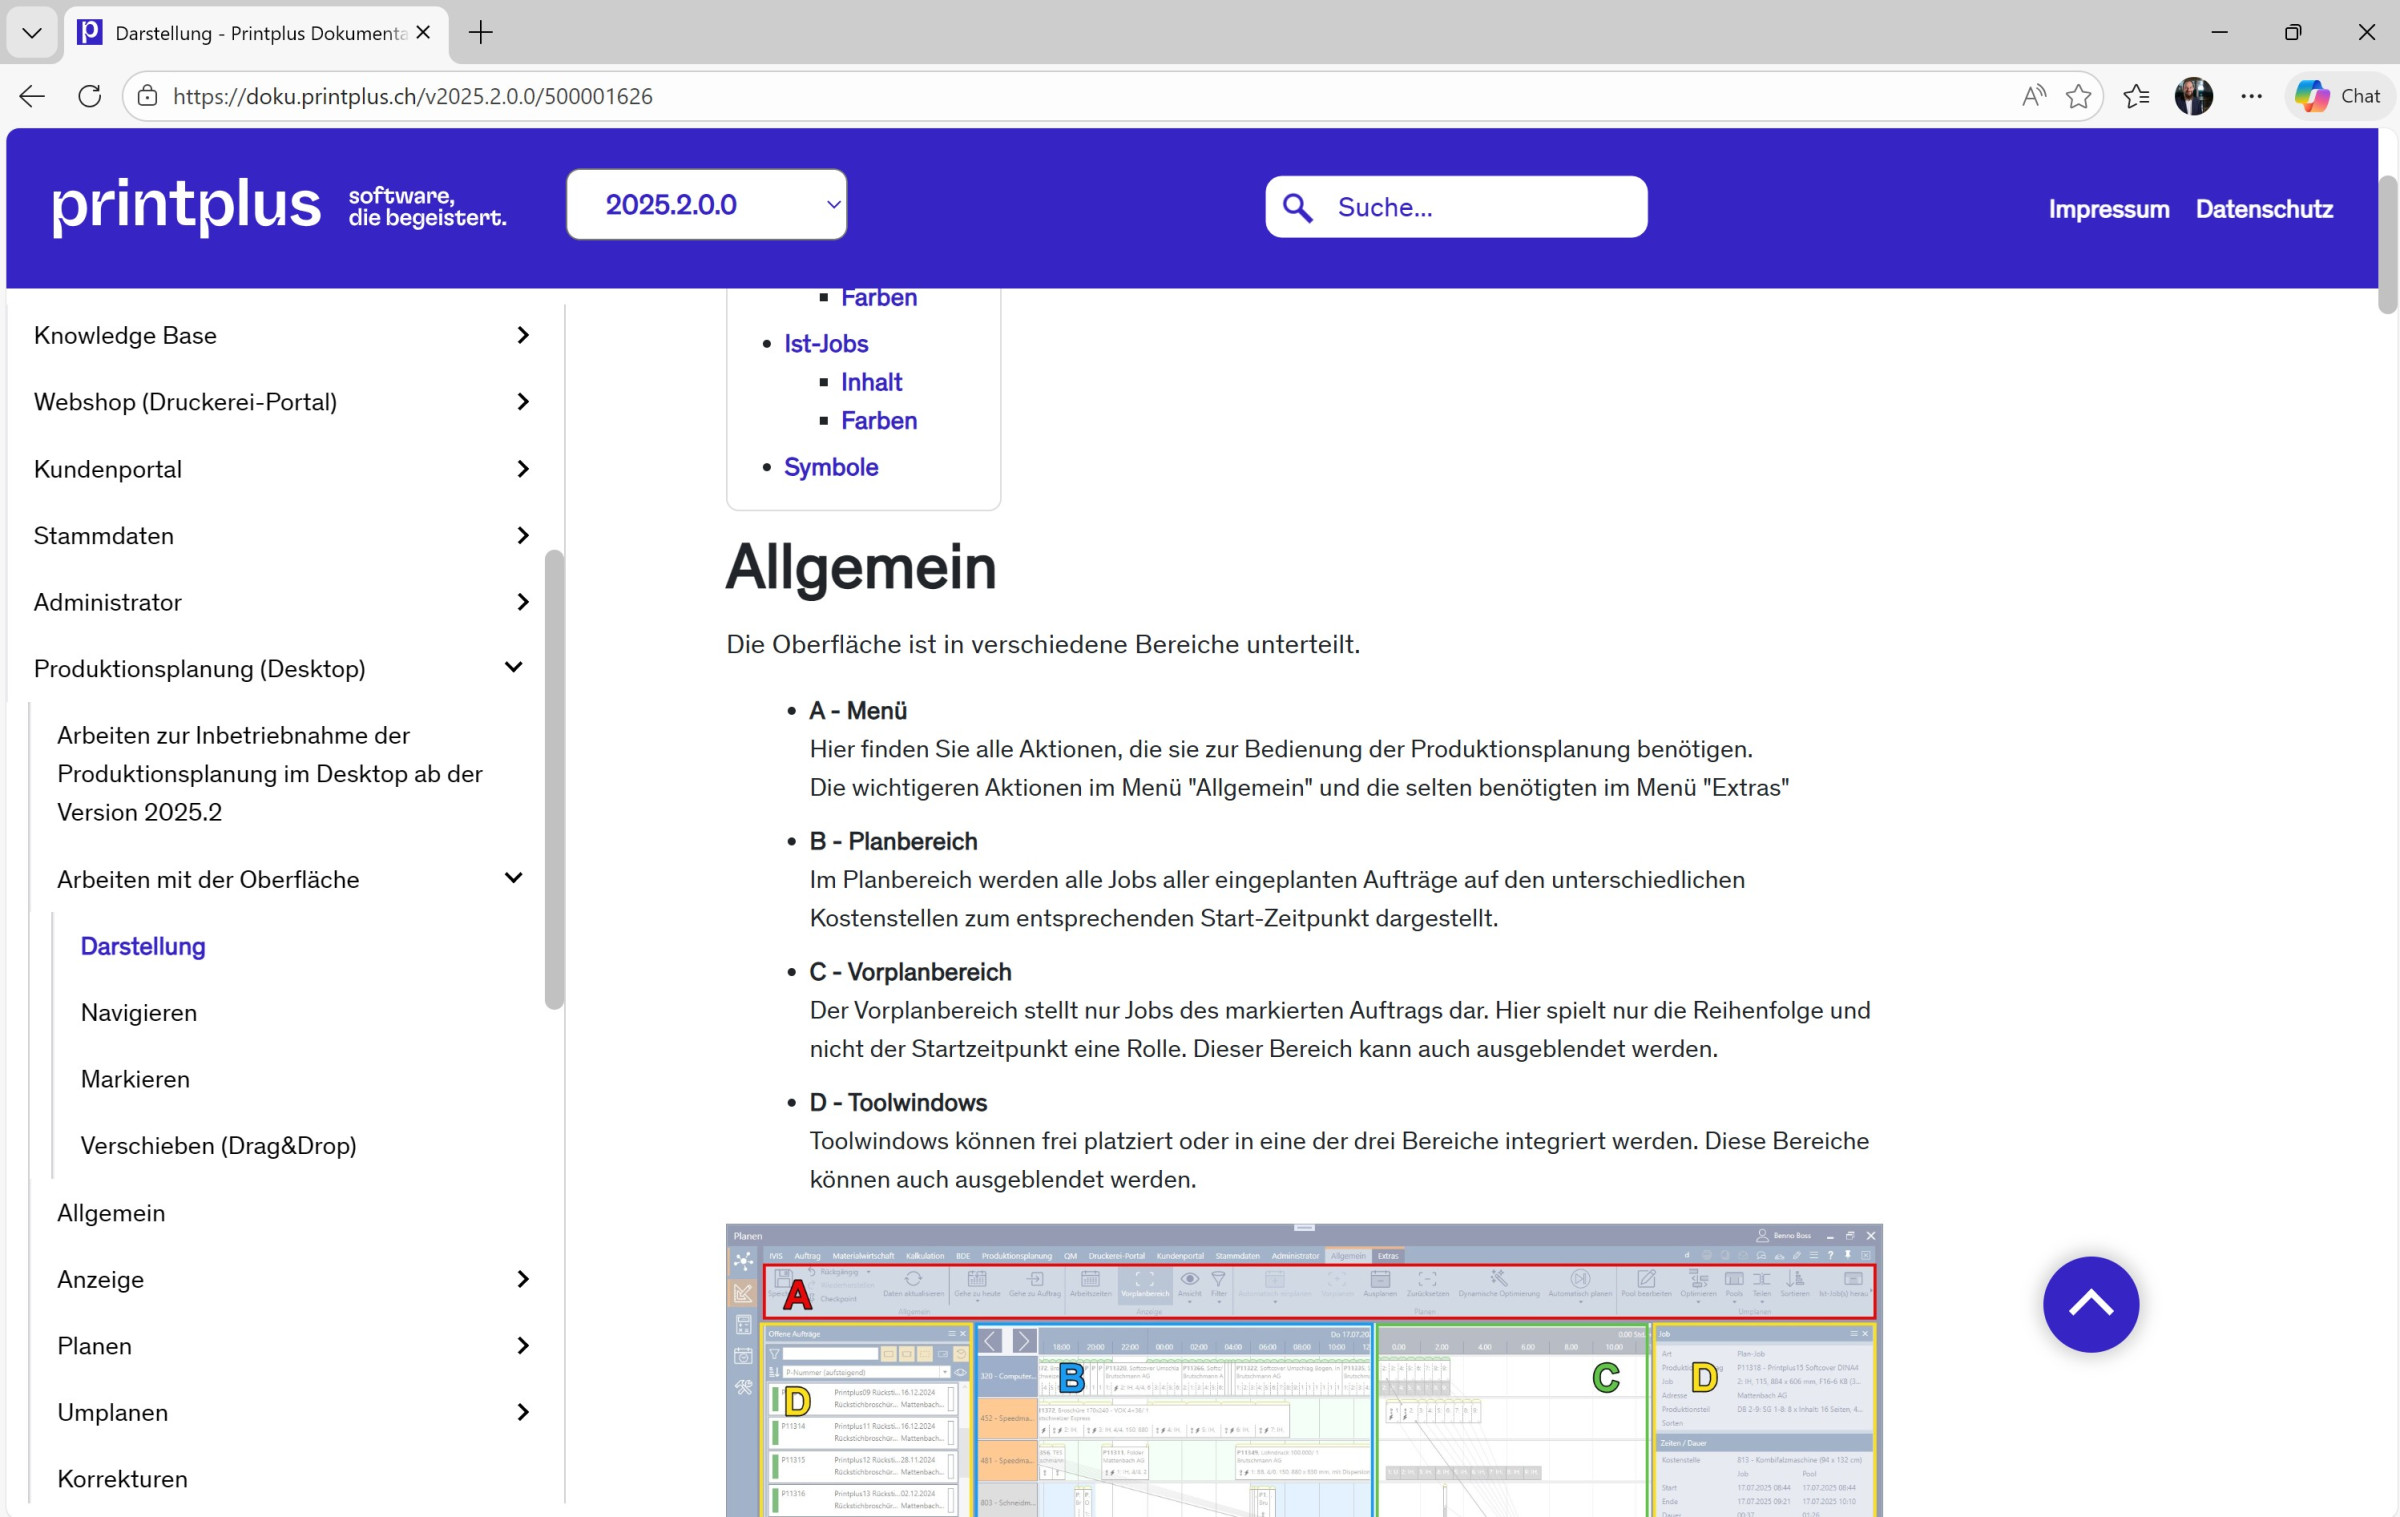Refresh the page with reload icon
This screenshot has width=2400, height=1517.
(90, 96)
